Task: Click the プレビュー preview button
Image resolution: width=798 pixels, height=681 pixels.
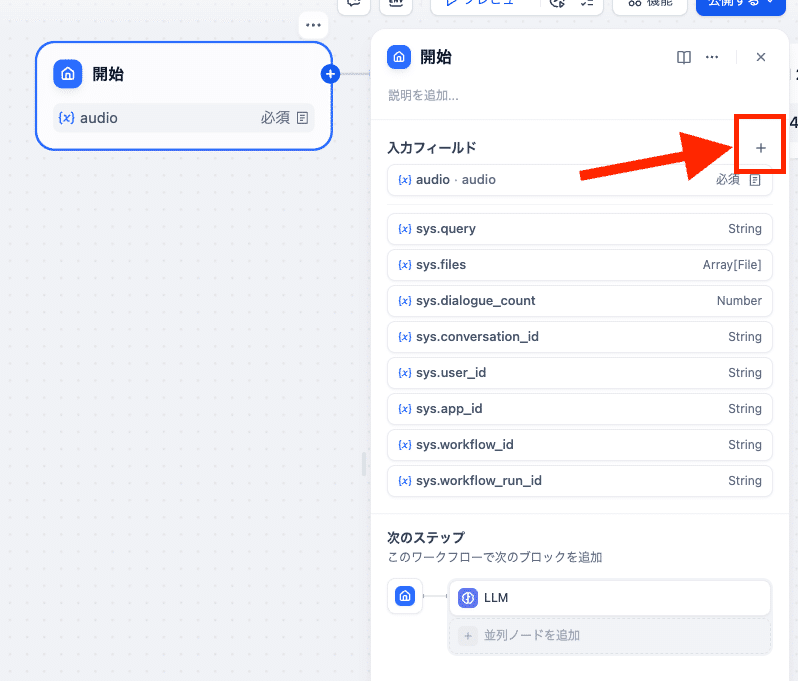Action: click(480, 4)
